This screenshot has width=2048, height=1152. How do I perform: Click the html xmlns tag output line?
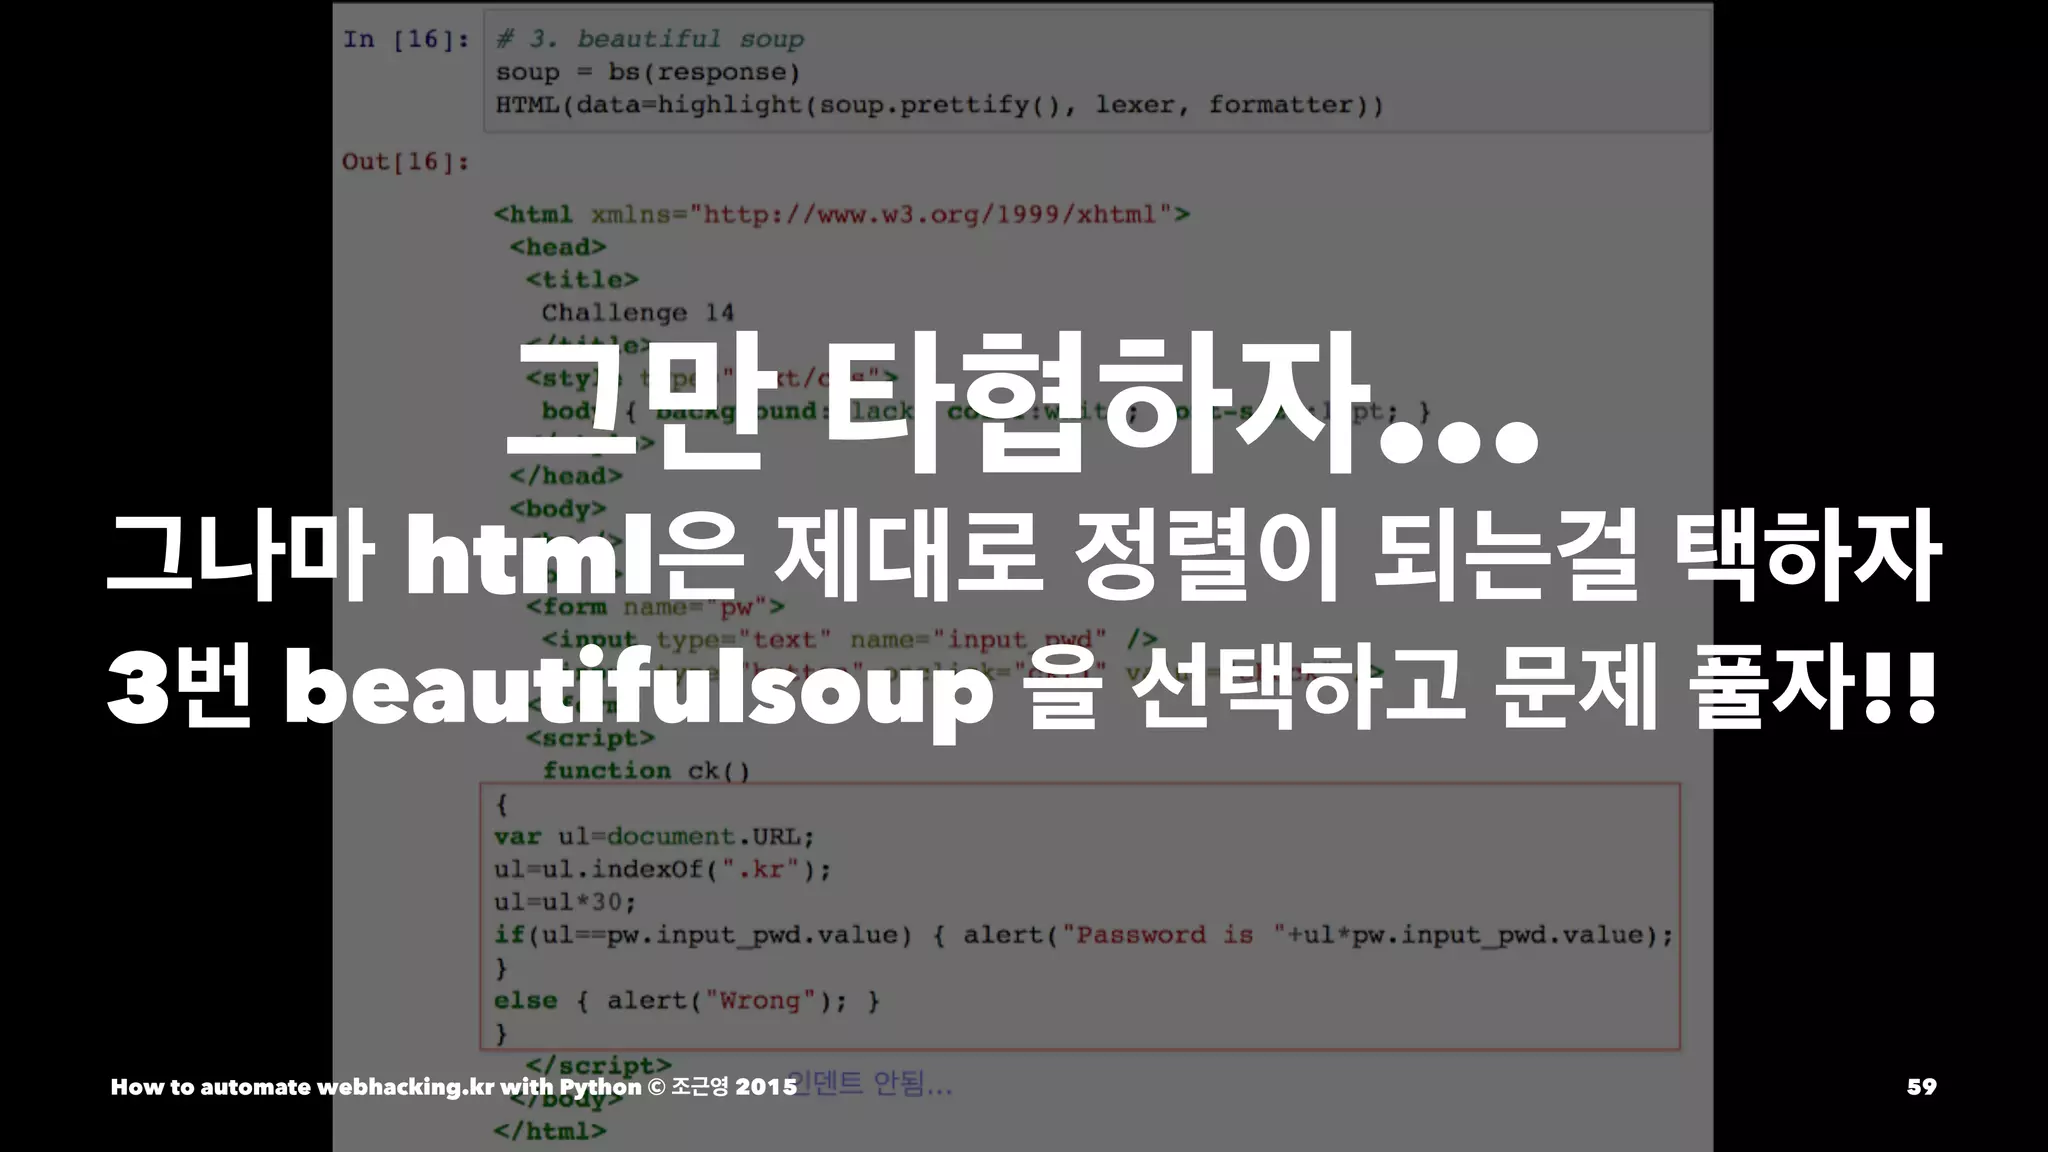[x=842, y=214]
